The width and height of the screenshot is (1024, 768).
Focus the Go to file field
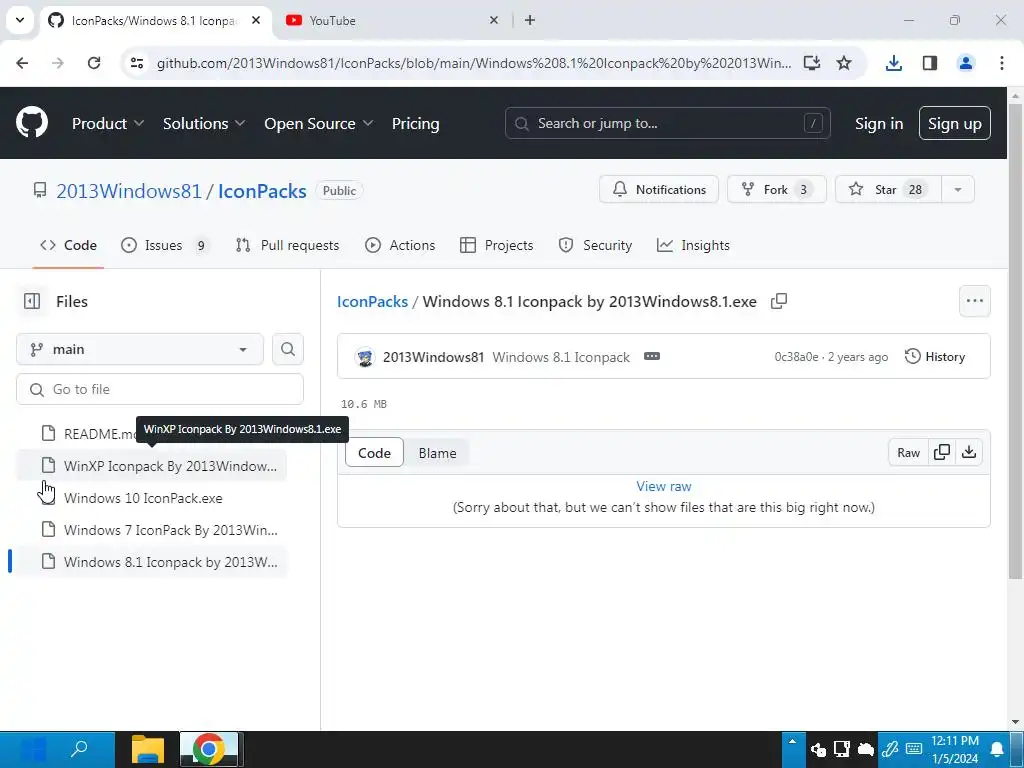tap(160, 389)
